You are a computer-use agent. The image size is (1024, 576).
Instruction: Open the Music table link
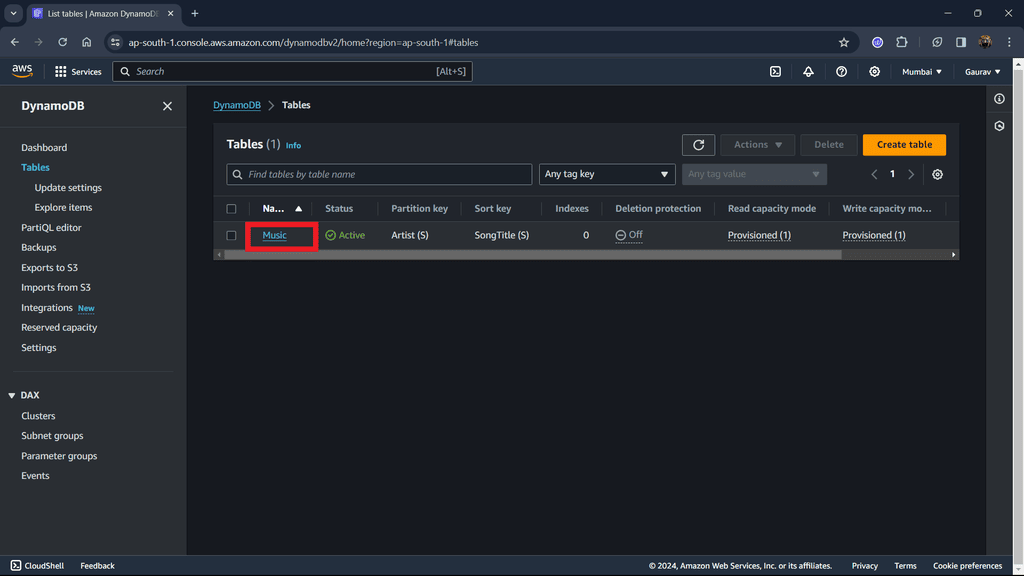(x=274, y=235)
